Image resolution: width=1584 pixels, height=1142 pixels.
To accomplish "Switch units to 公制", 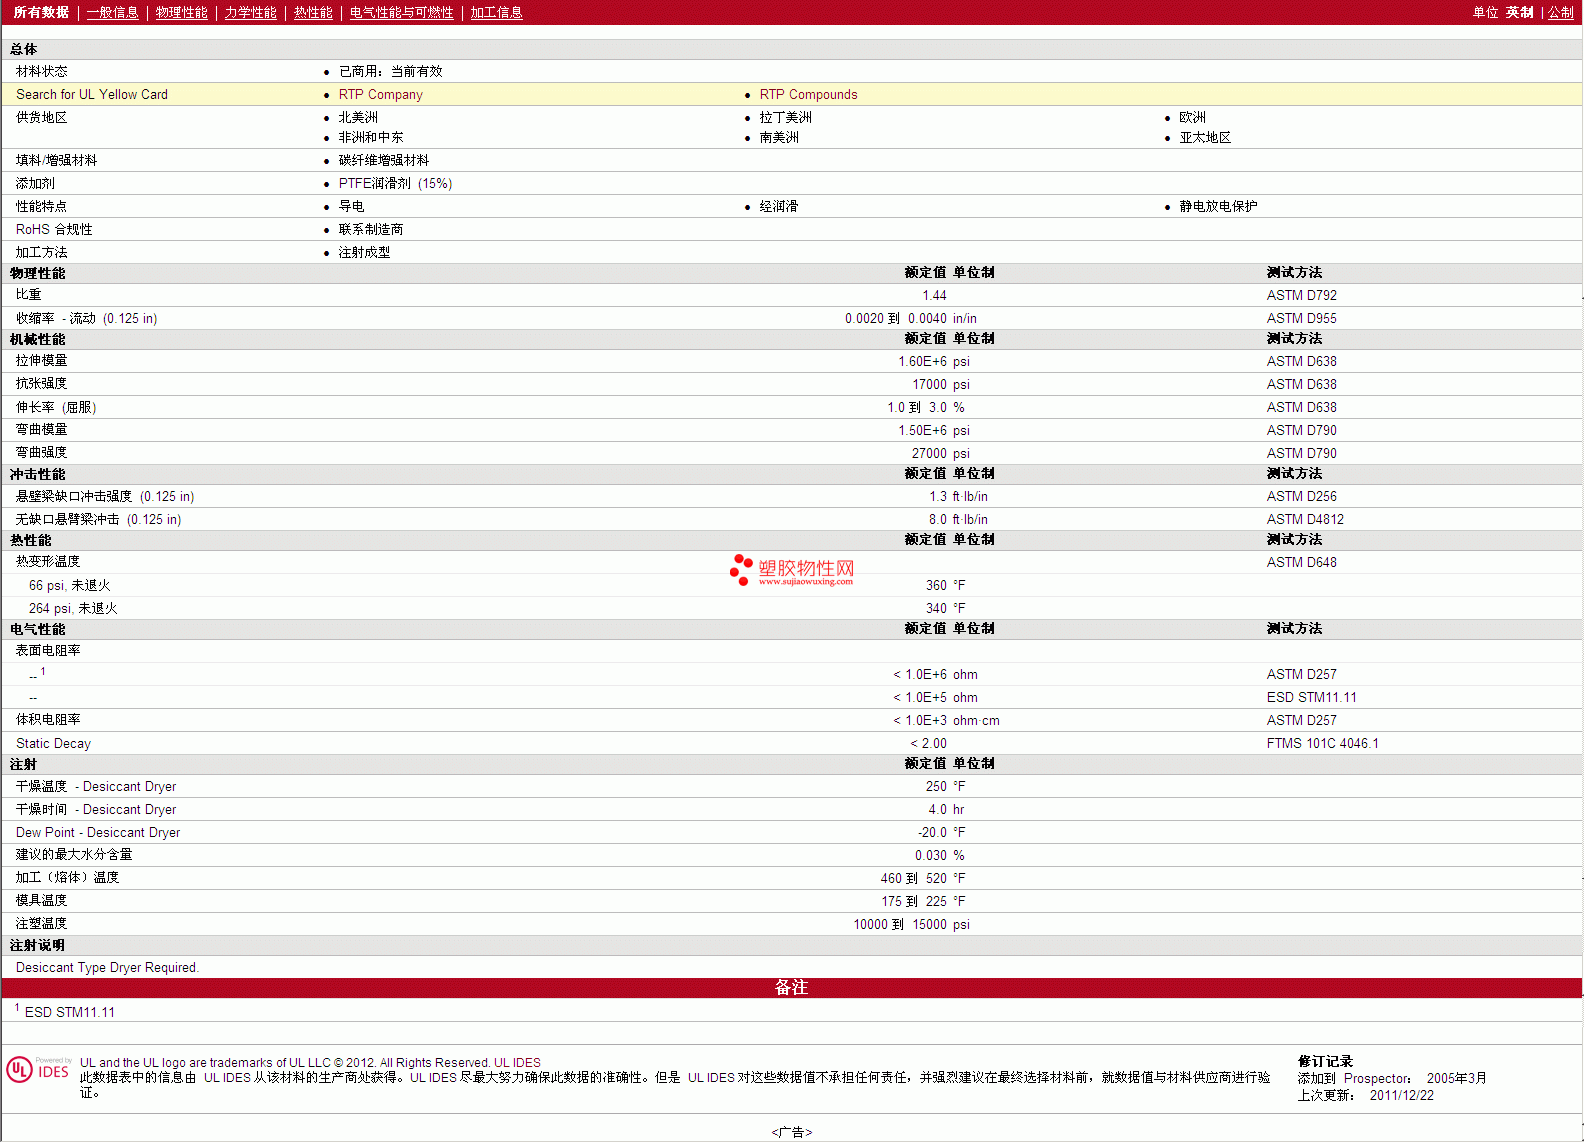I will pos(1561,12).
